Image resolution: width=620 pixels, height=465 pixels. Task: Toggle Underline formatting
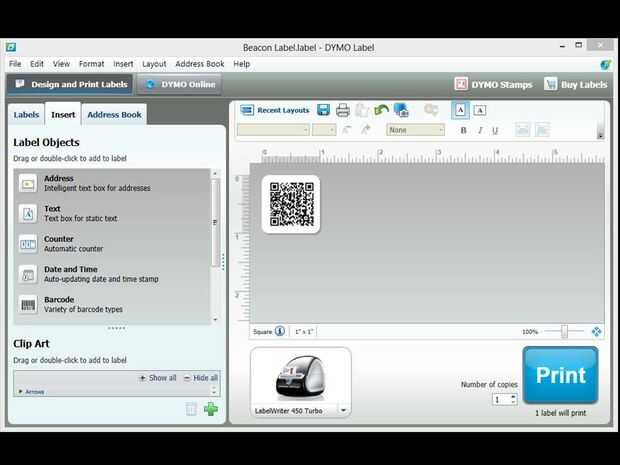pos(495,130)
